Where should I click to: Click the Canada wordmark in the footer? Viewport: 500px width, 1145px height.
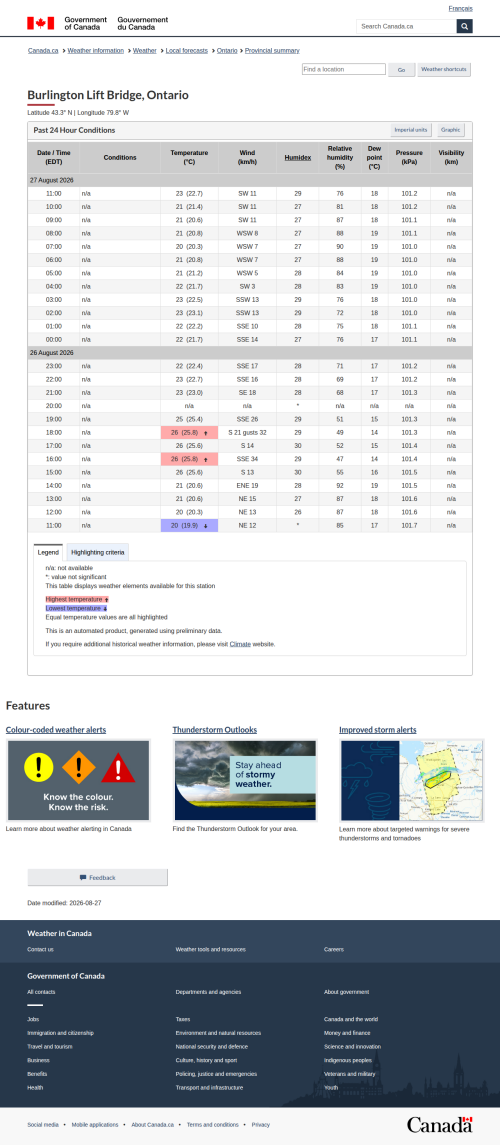[x=439, y=1124]
